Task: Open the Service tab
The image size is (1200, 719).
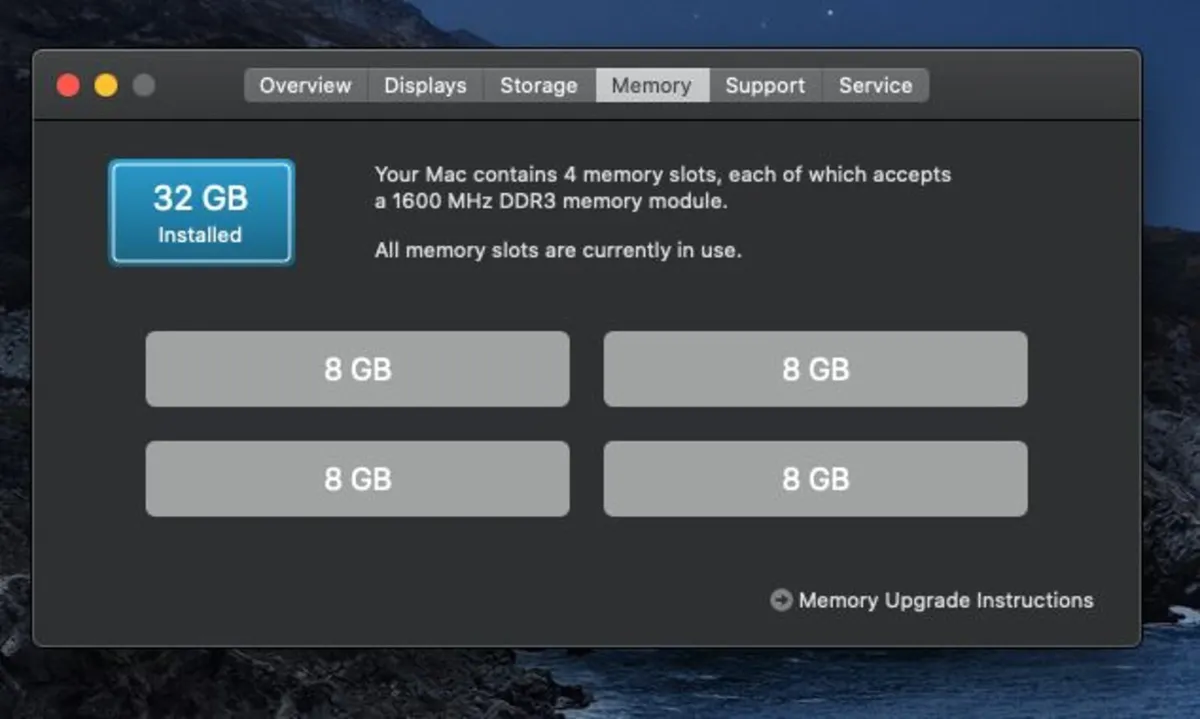Action: pyautogui.click(x=875, y=85)
